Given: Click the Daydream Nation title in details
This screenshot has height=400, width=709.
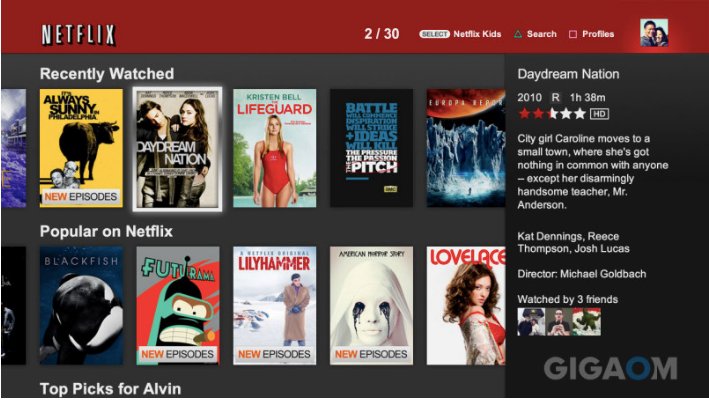Looking at the screenshot, I should 568,74.
